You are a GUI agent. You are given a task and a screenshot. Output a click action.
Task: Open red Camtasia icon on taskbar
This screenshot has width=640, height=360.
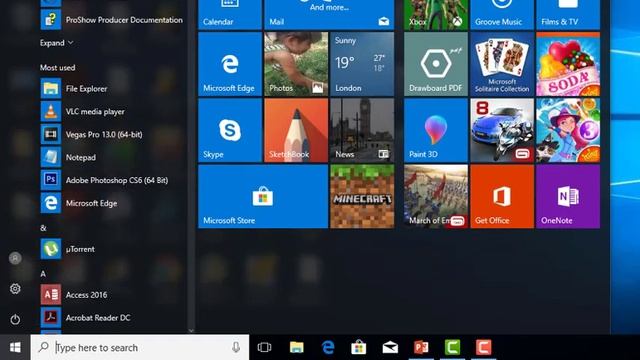click(483, 347)
